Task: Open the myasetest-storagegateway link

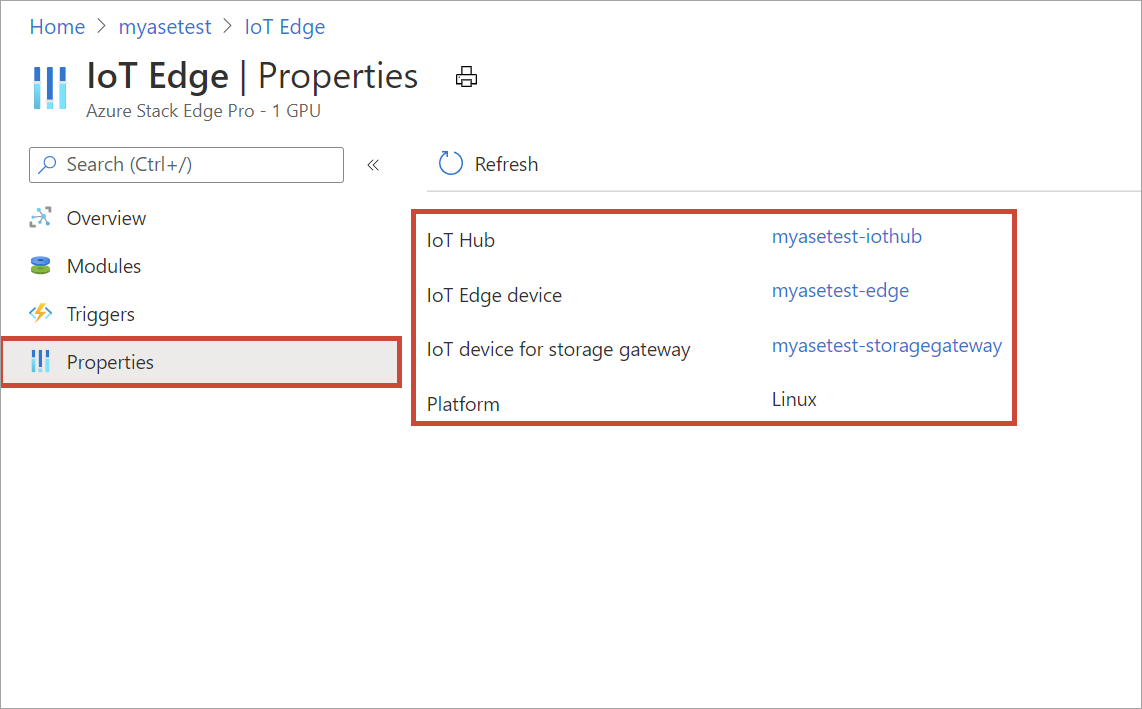Action: [886, 345]
